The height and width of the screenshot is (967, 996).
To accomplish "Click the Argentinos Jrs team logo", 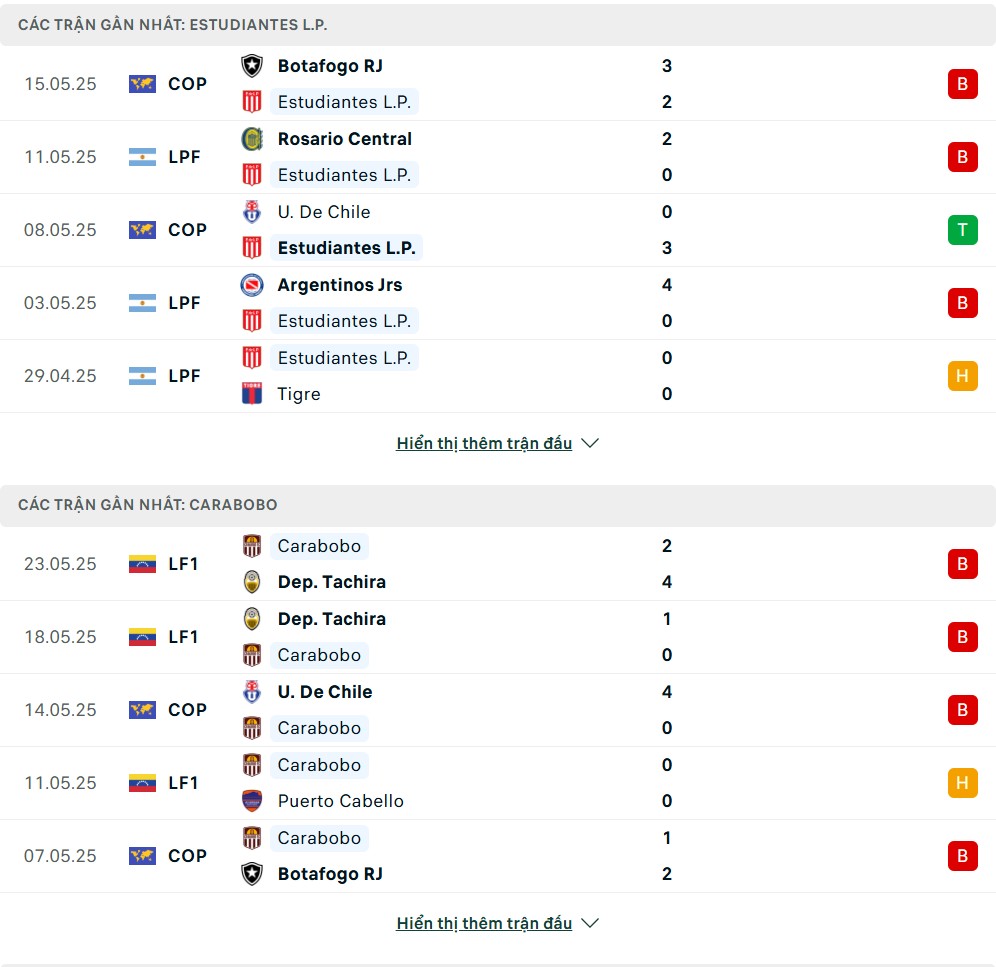I will 252,285.
